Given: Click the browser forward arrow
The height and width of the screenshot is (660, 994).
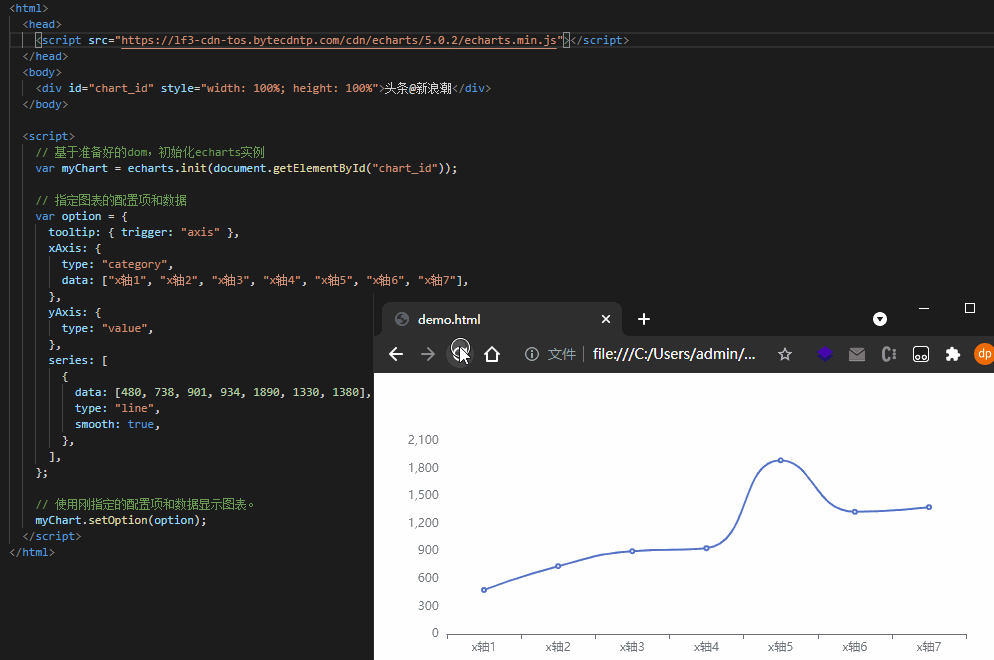Looking at the screenshot, I should [428, 354].
